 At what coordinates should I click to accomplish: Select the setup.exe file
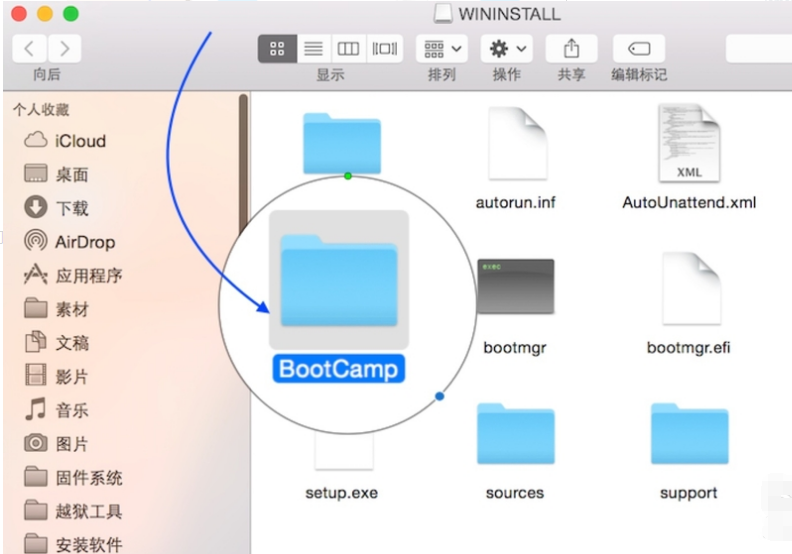click(x=342, y=492)
